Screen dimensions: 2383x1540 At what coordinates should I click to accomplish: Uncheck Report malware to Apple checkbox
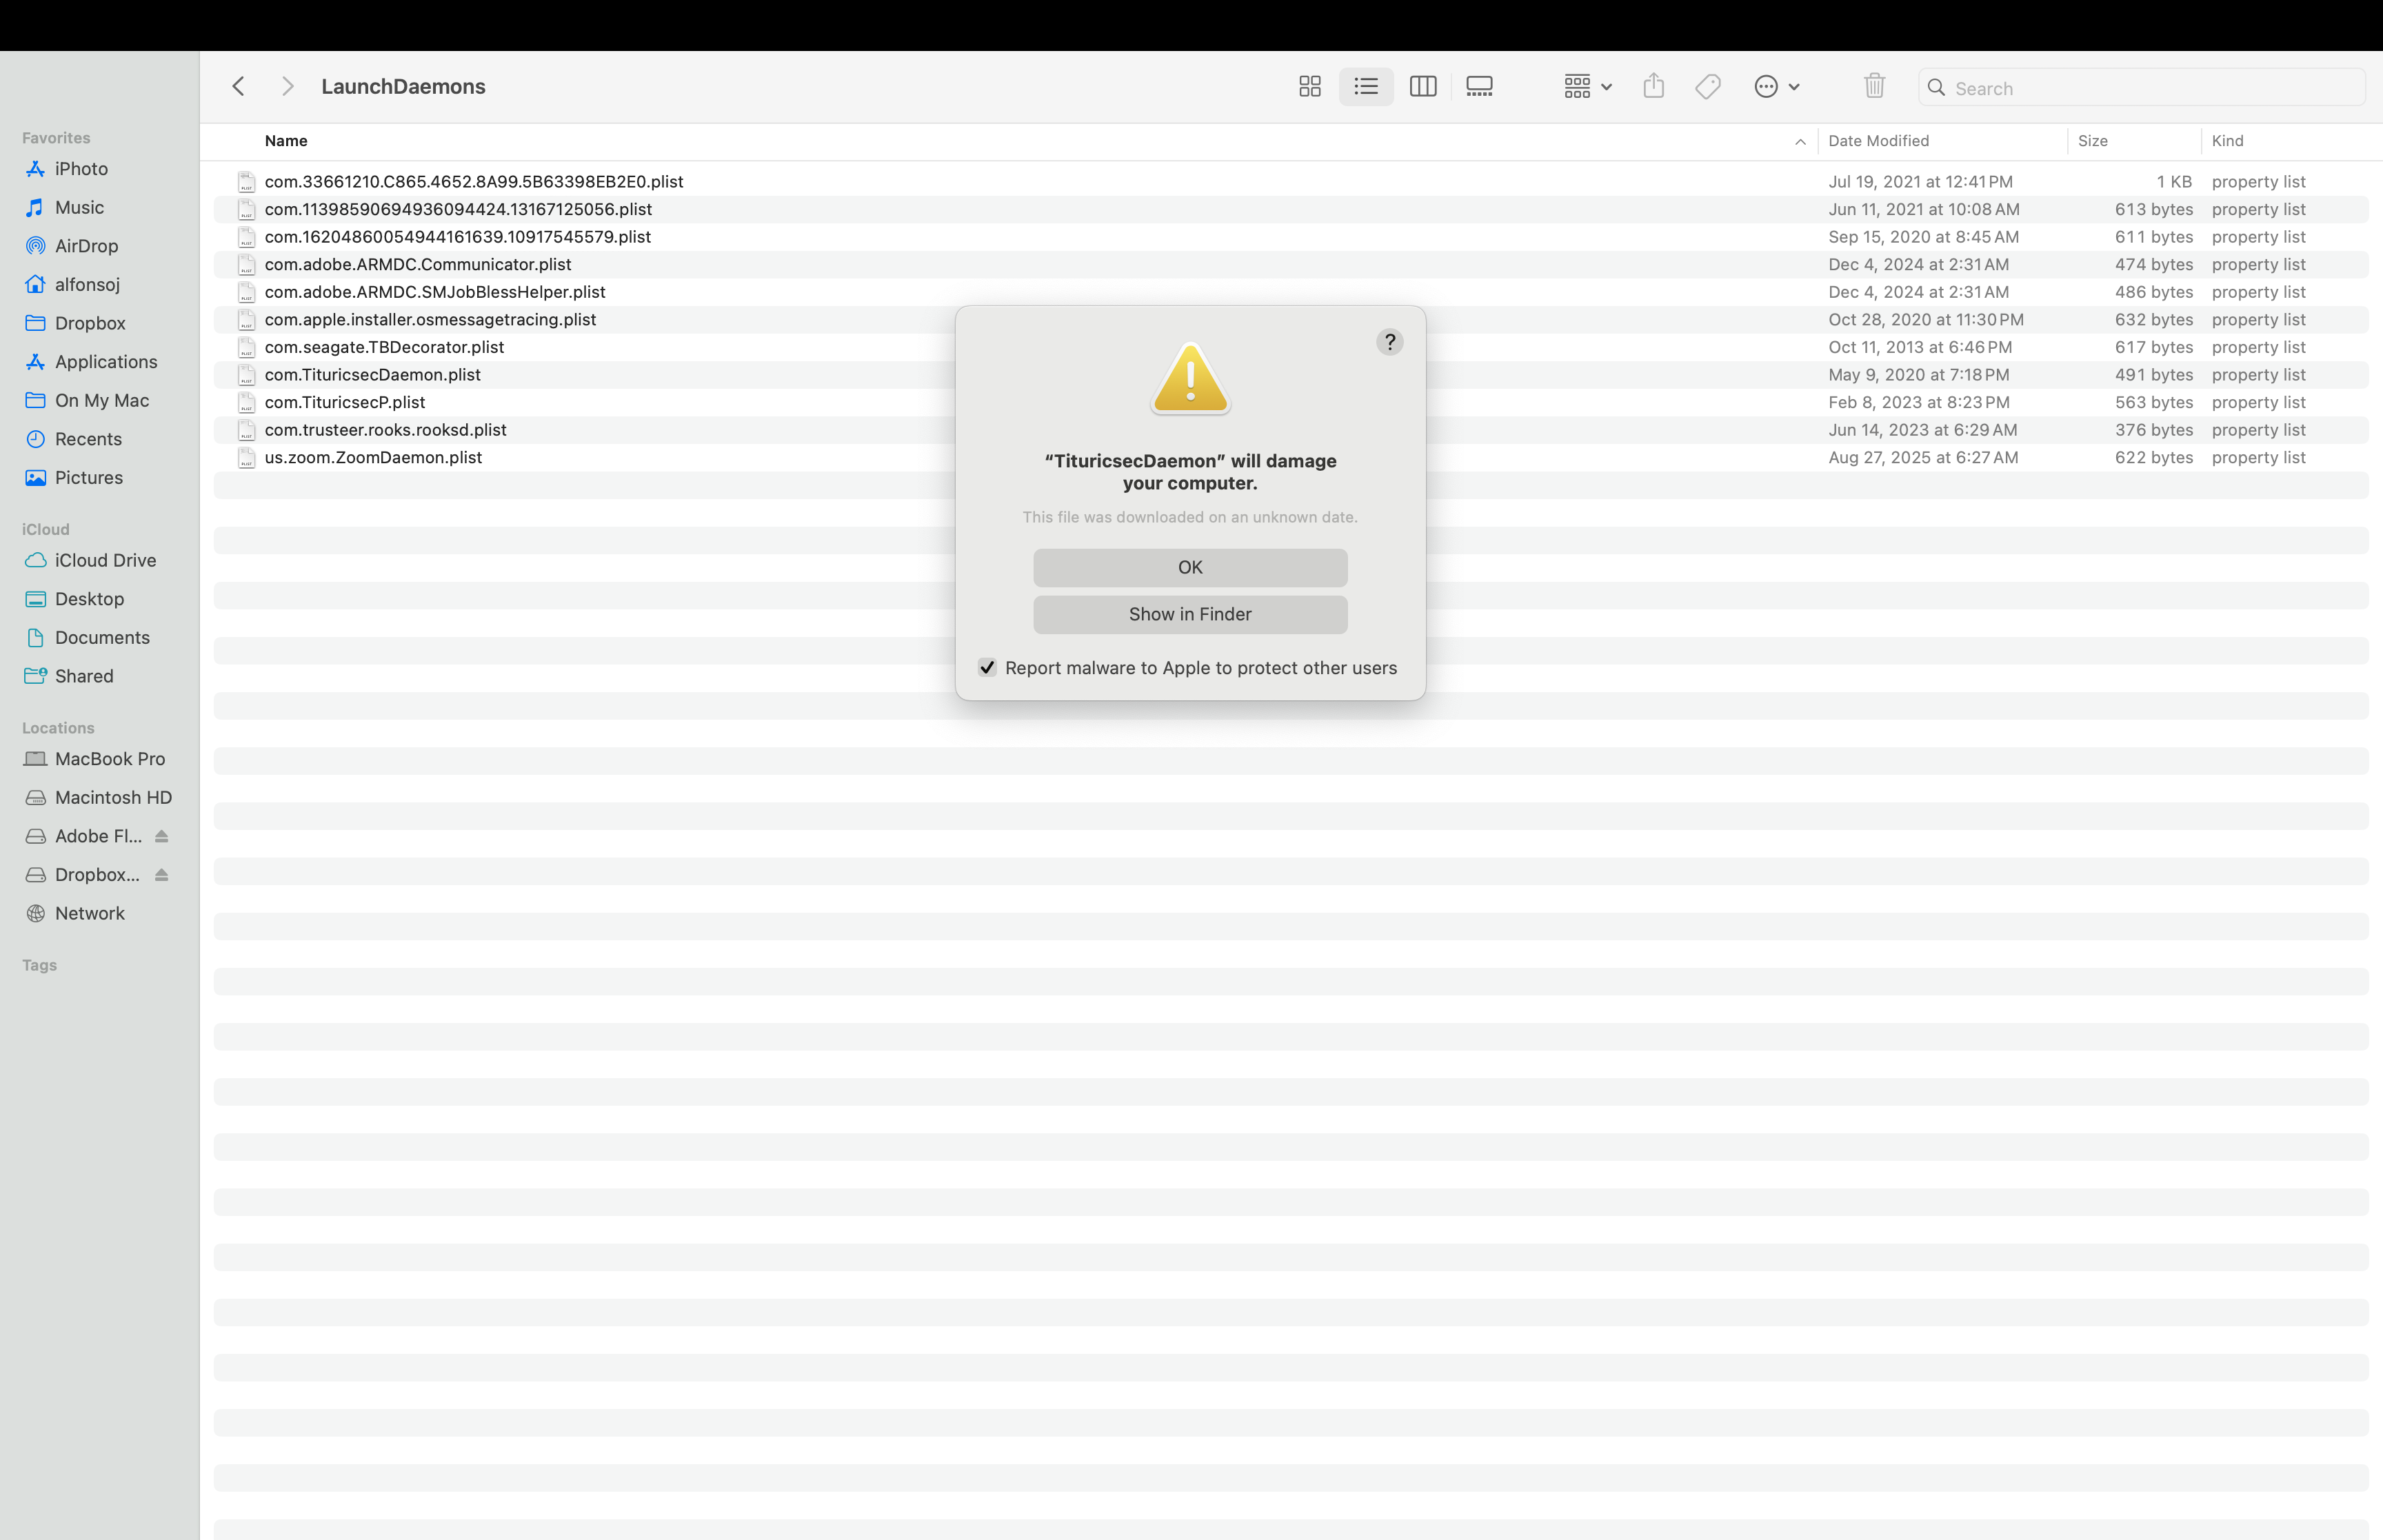pyautogui.click(x=987, y=668)
